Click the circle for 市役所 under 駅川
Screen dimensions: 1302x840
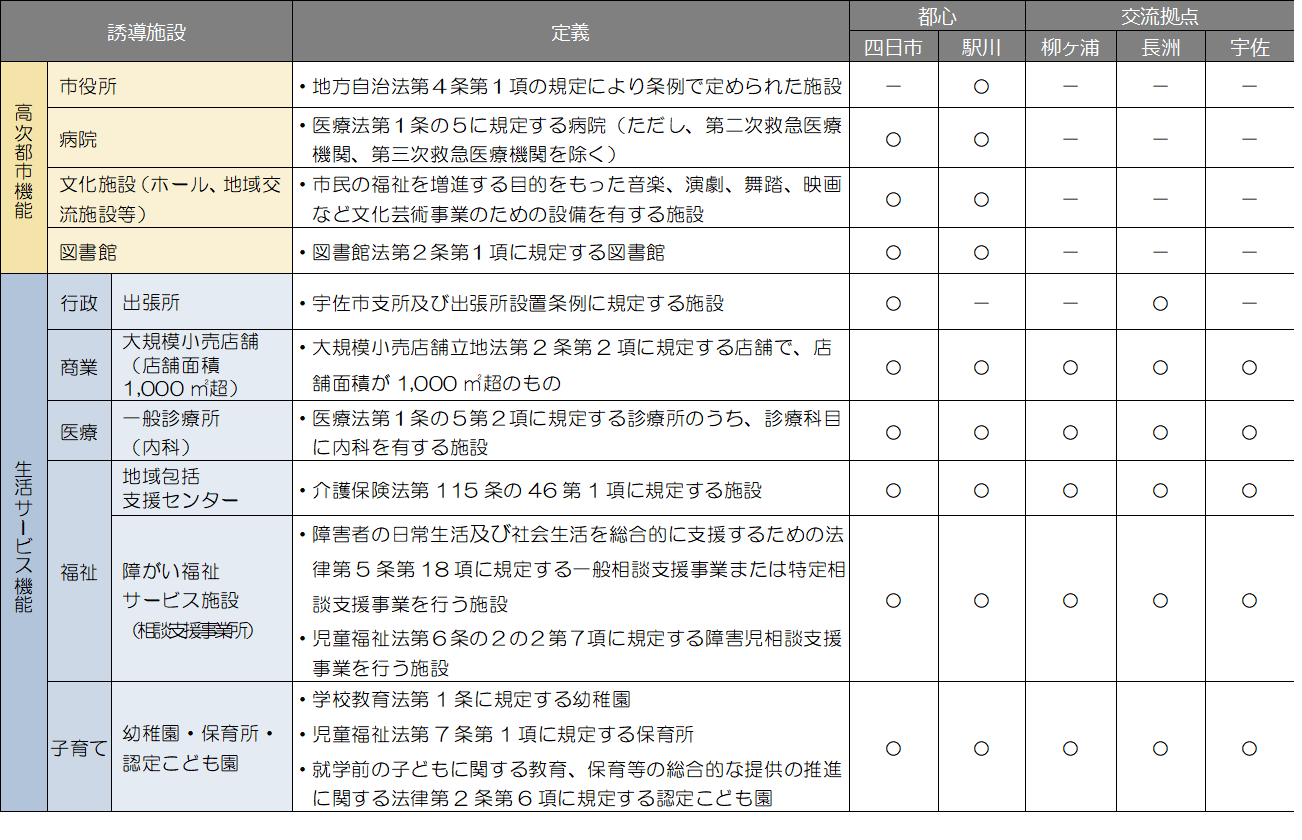pyautogui.click(x=981, y=86)
